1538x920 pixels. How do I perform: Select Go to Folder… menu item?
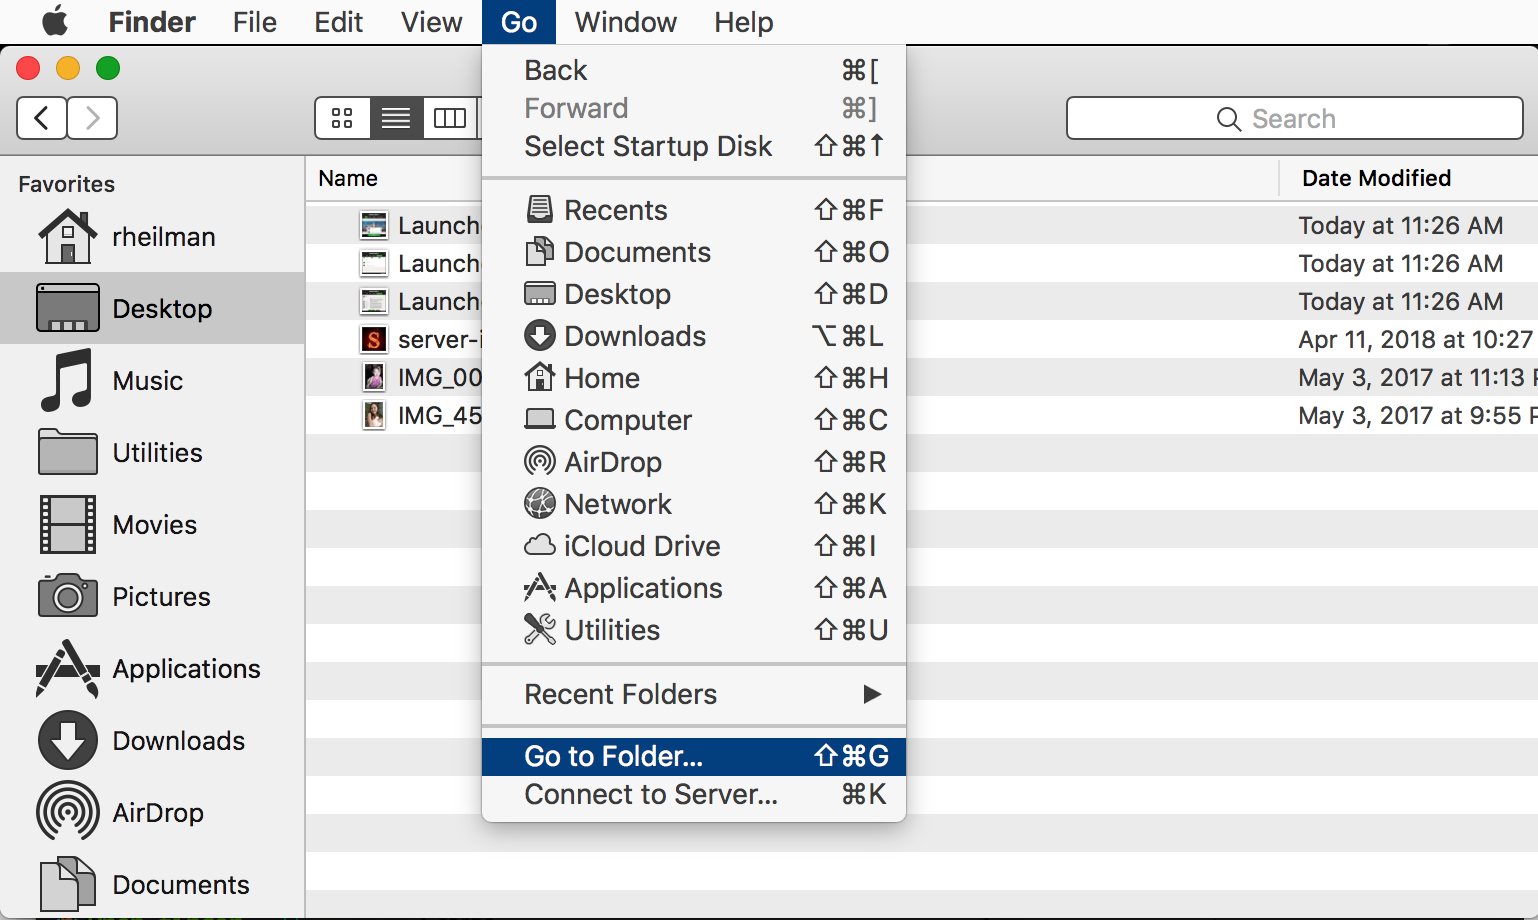coord(694,756)
